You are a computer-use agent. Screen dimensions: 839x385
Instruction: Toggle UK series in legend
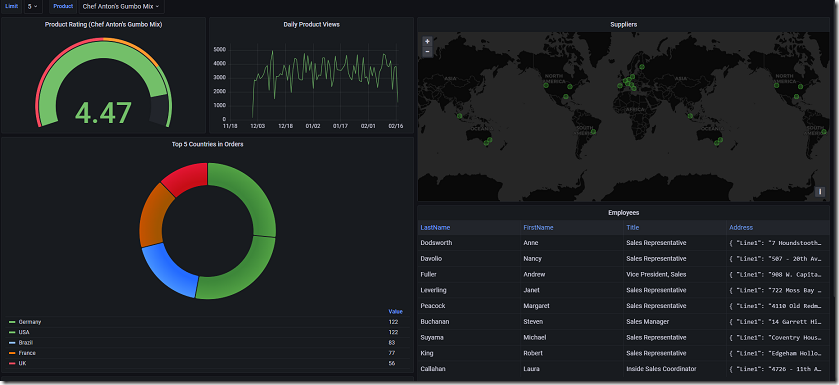click(22, 364)
